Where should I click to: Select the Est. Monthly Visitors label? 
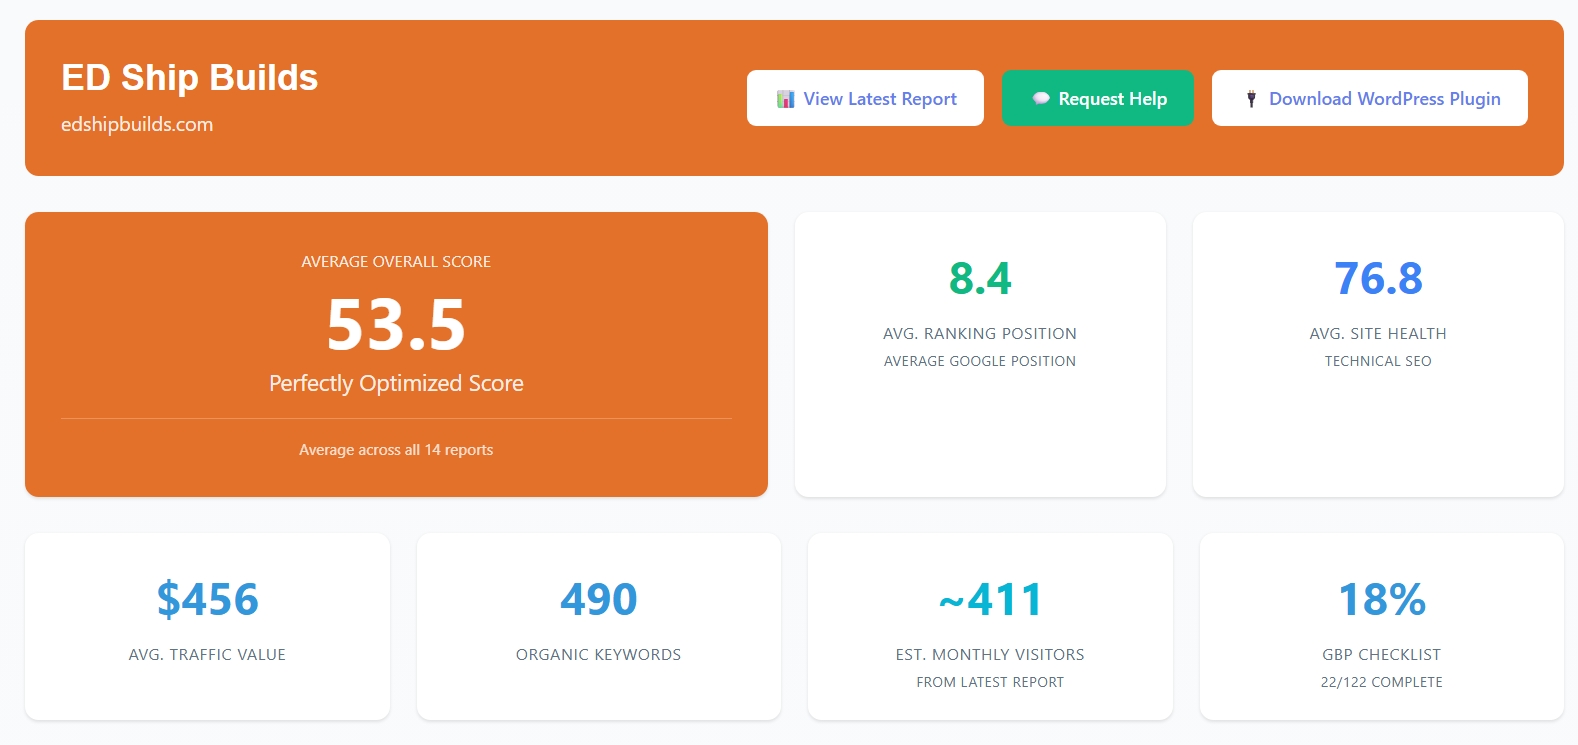click(x=990, y=655)
